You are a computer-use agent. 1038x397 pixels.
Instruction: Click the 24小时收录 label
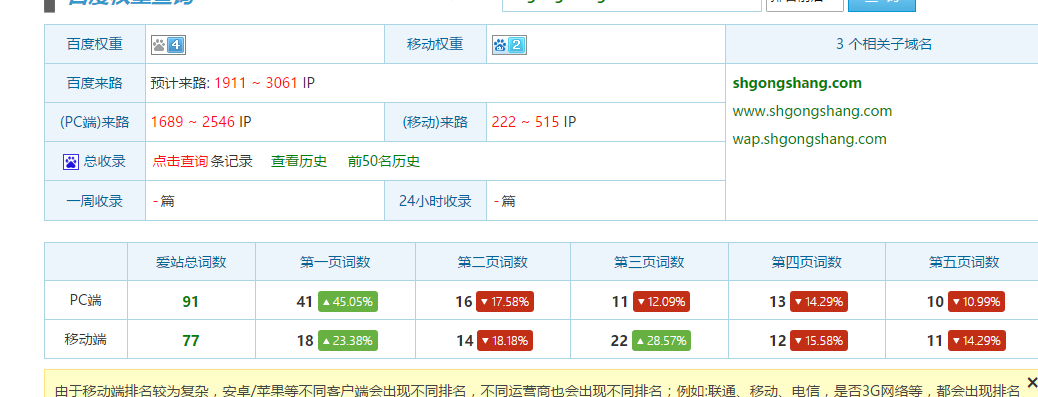[435, 201]
